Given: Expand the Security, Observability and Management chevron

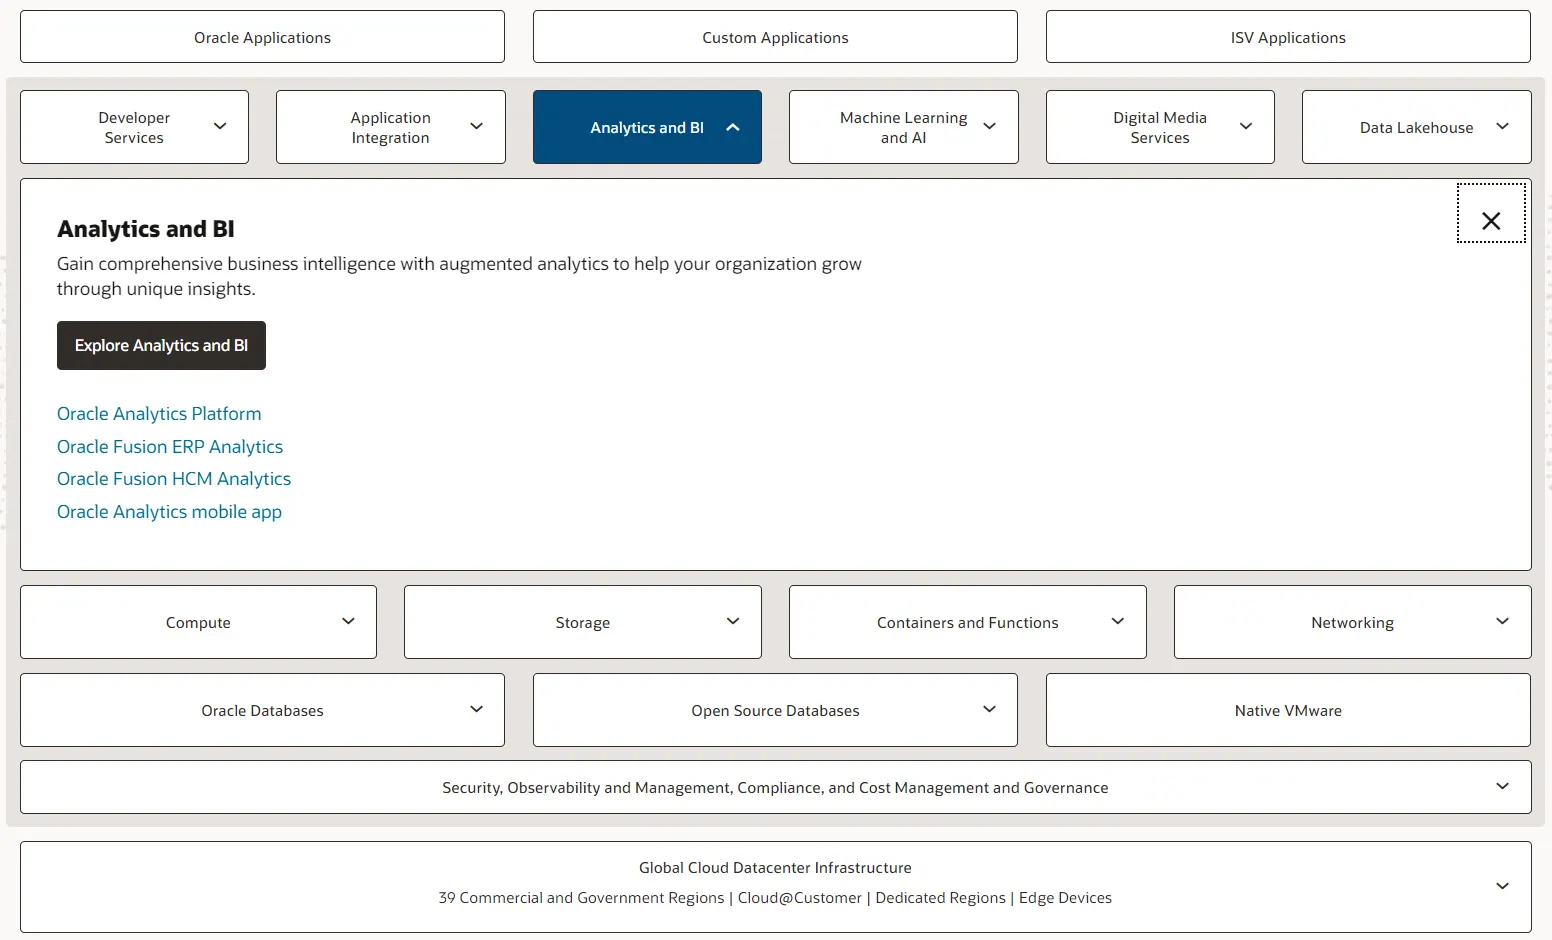Looking at the screenshot, I should click(x=1502, y=786).
